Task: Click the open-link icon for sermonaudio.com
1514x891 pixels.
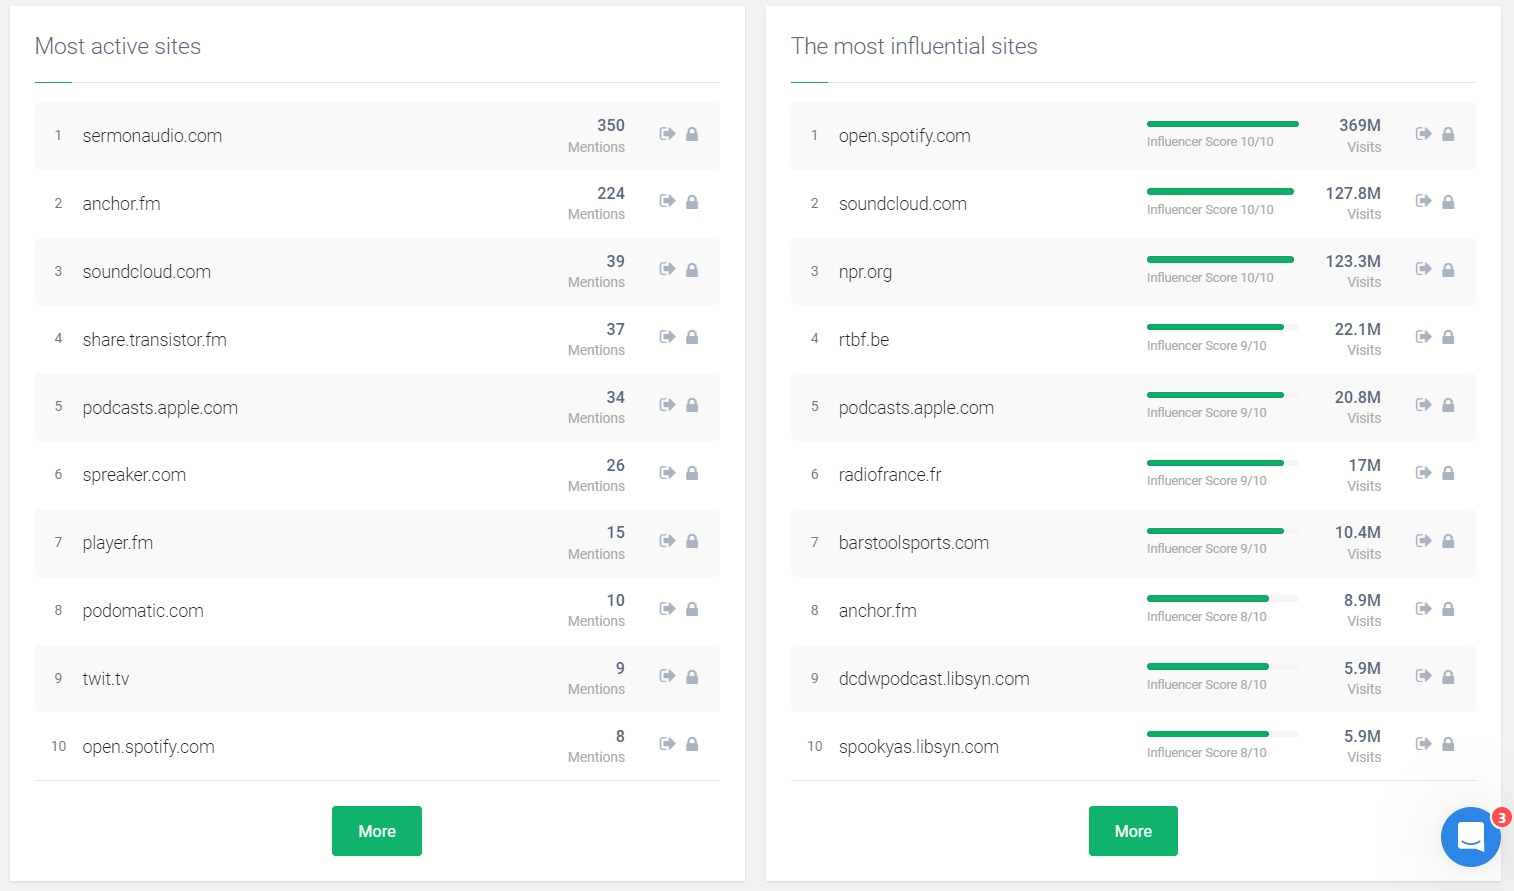Action: 667,134
